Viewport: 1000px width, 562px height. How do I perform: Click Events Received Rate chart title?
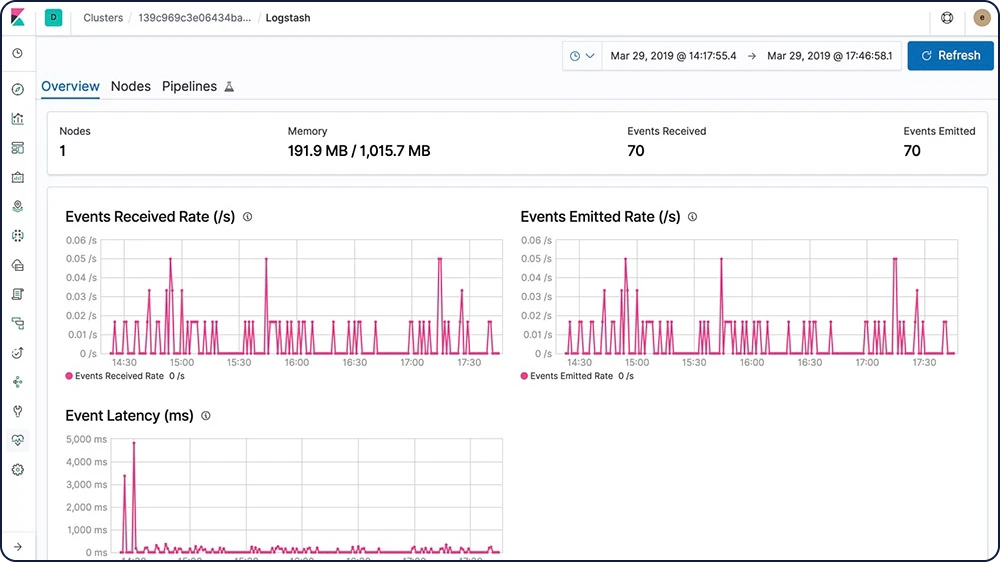150,217
